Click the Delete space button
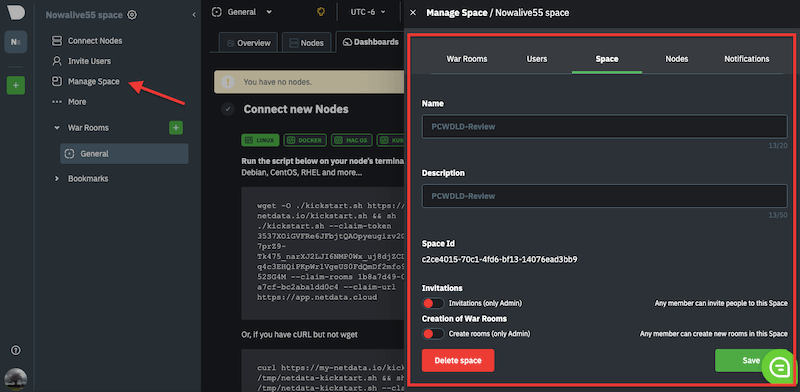The height and width of the screenshot is (392, 800). tap(458, 360)
